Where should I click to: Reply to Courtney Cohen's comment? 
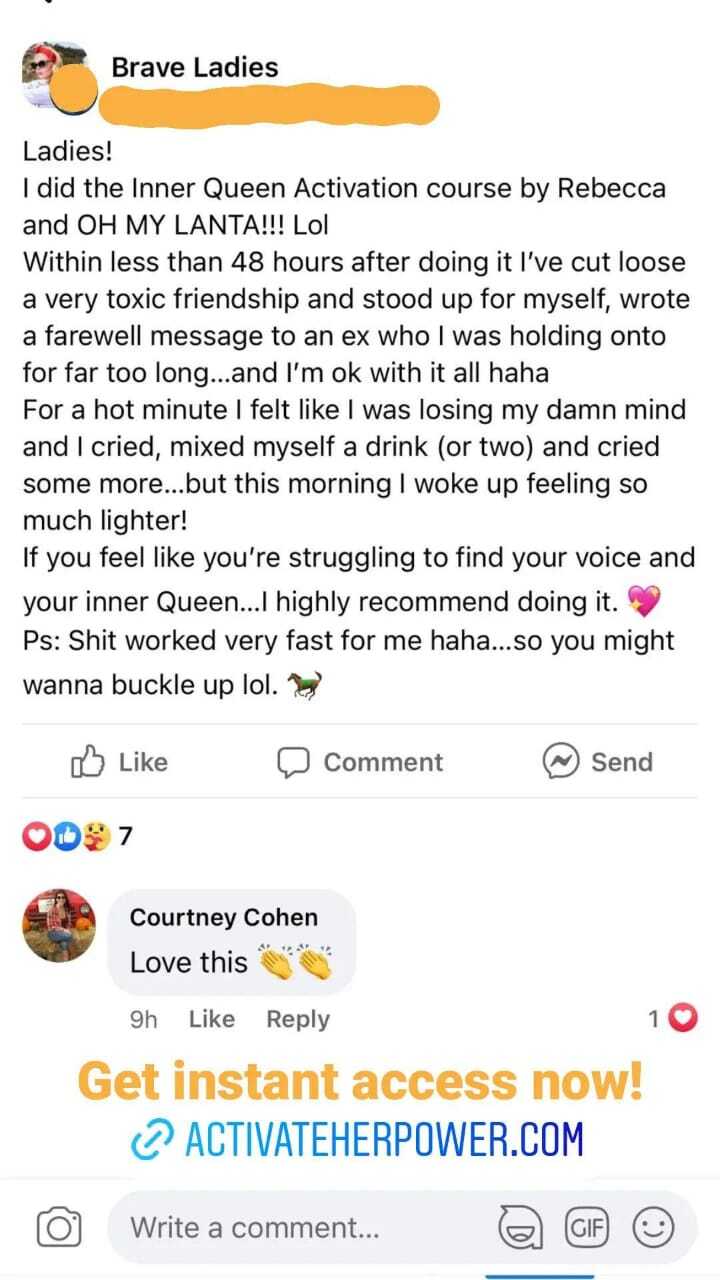pyautogui.click(x=297, y=1019)
